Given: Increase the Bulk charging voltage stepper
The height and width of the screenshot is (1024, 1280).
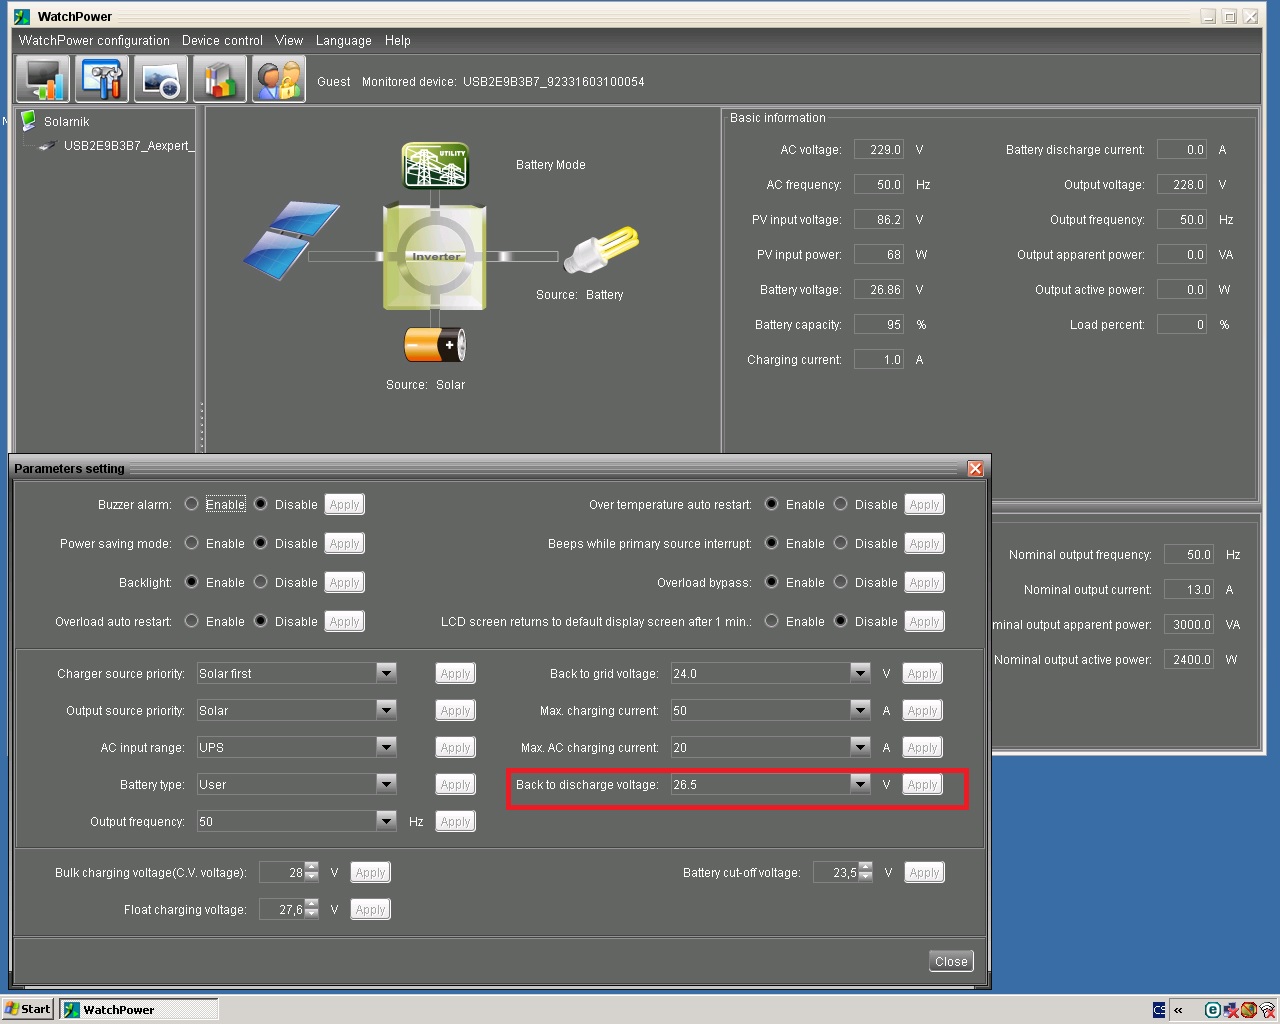Looking at the screenshot, I should (x=312, y=867).
